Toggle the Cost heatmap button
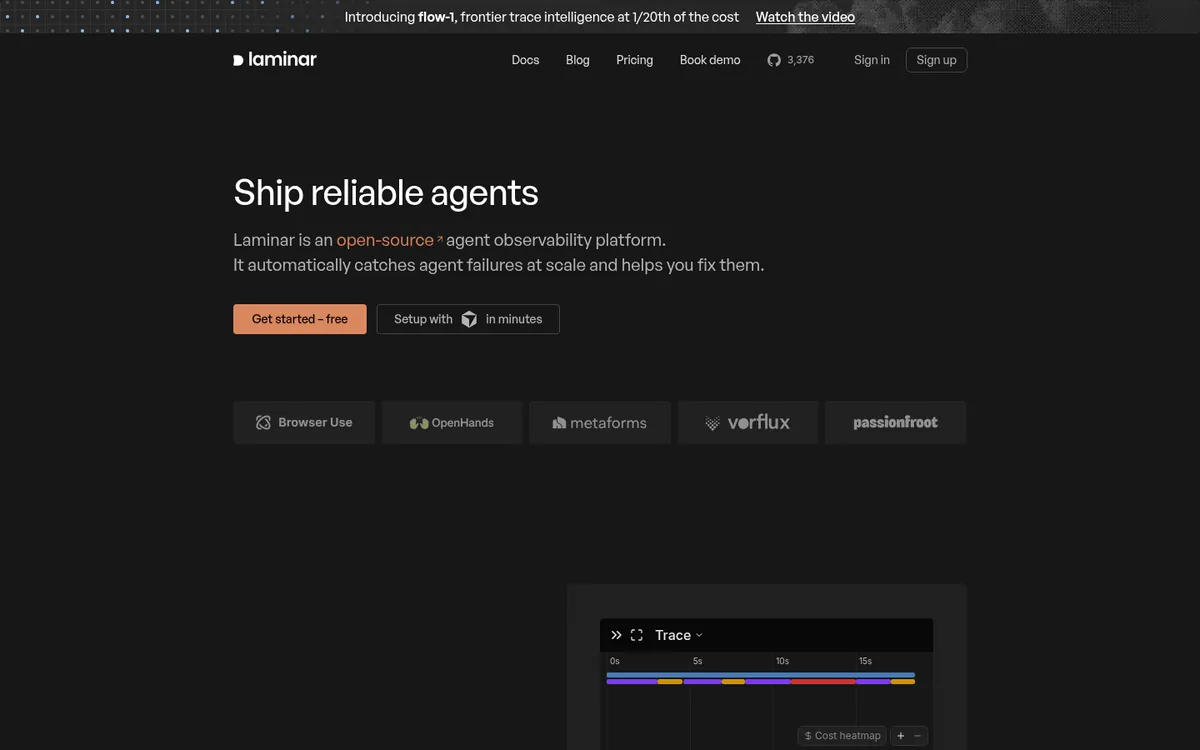This screenshot has height=750, width=1200. click(x=842, y=736)
